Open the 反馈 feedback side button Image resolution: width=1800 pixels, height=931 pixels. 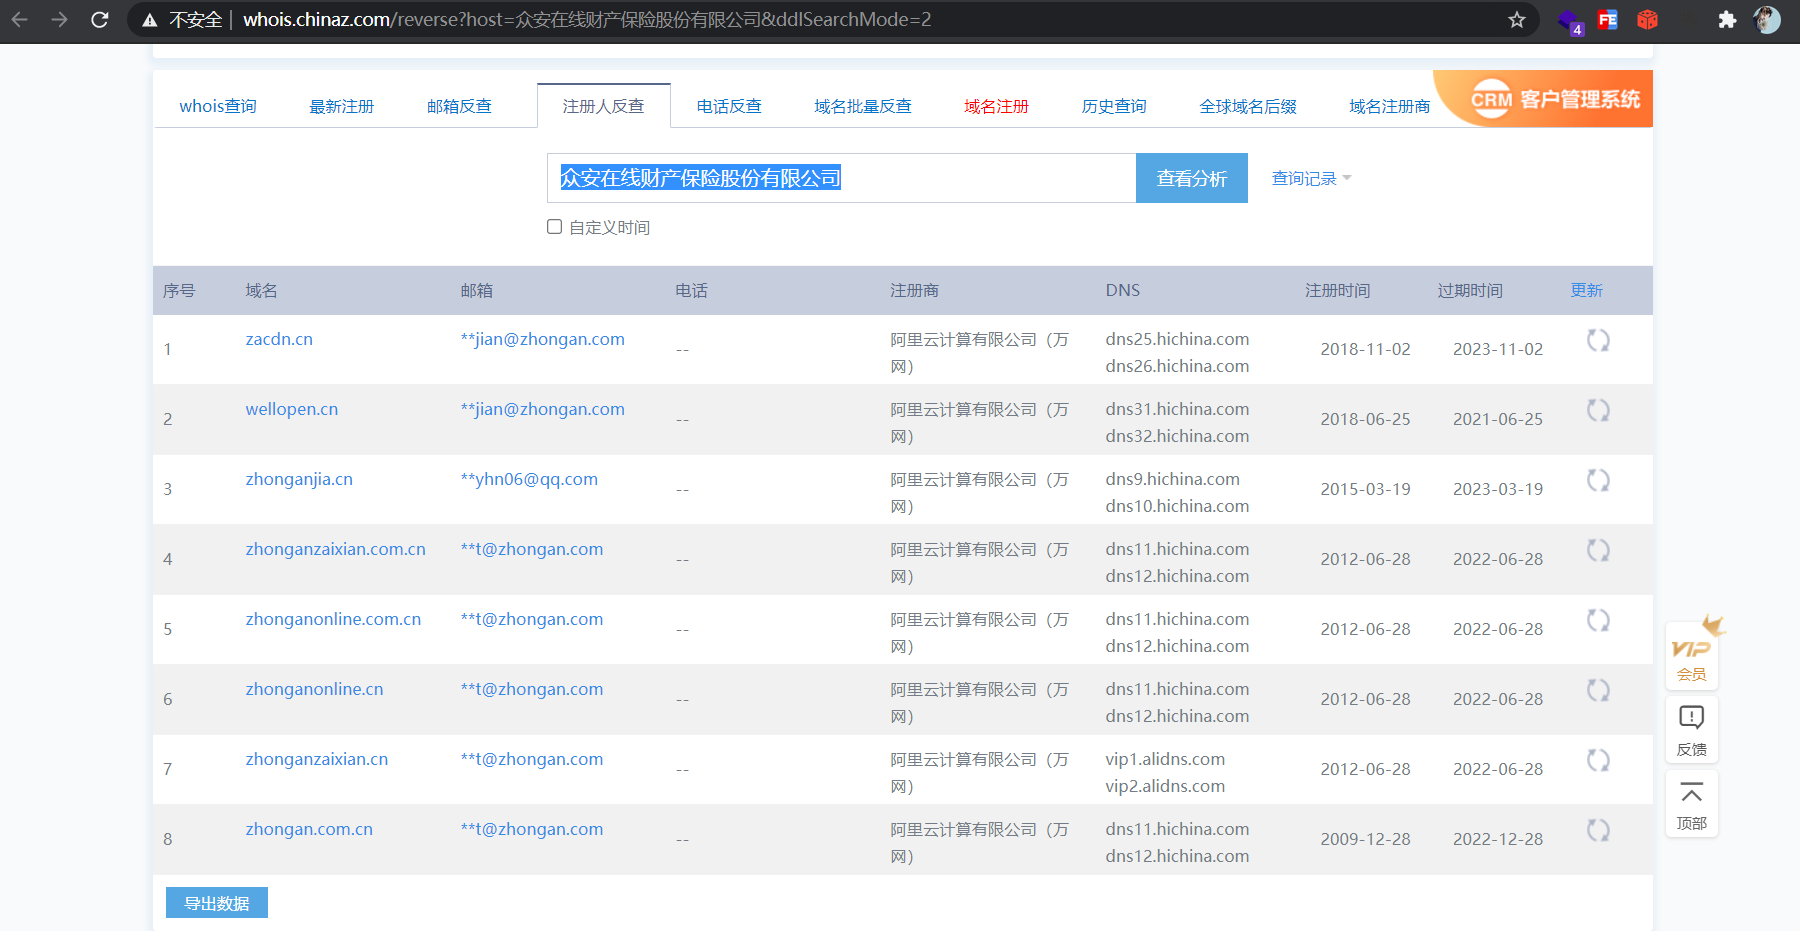(x=1692, y=731)
